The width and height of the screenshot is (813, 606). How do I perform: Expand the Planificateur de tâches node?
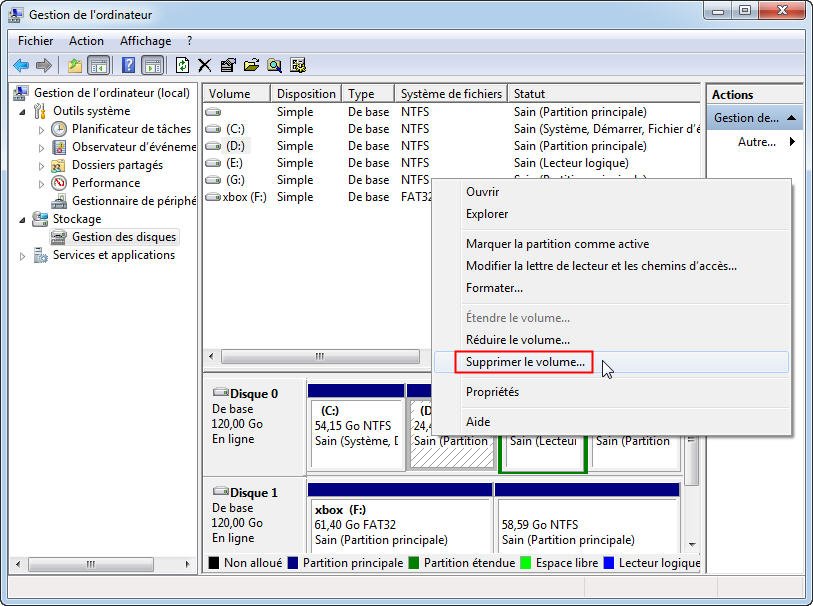[x=41, y=130]
